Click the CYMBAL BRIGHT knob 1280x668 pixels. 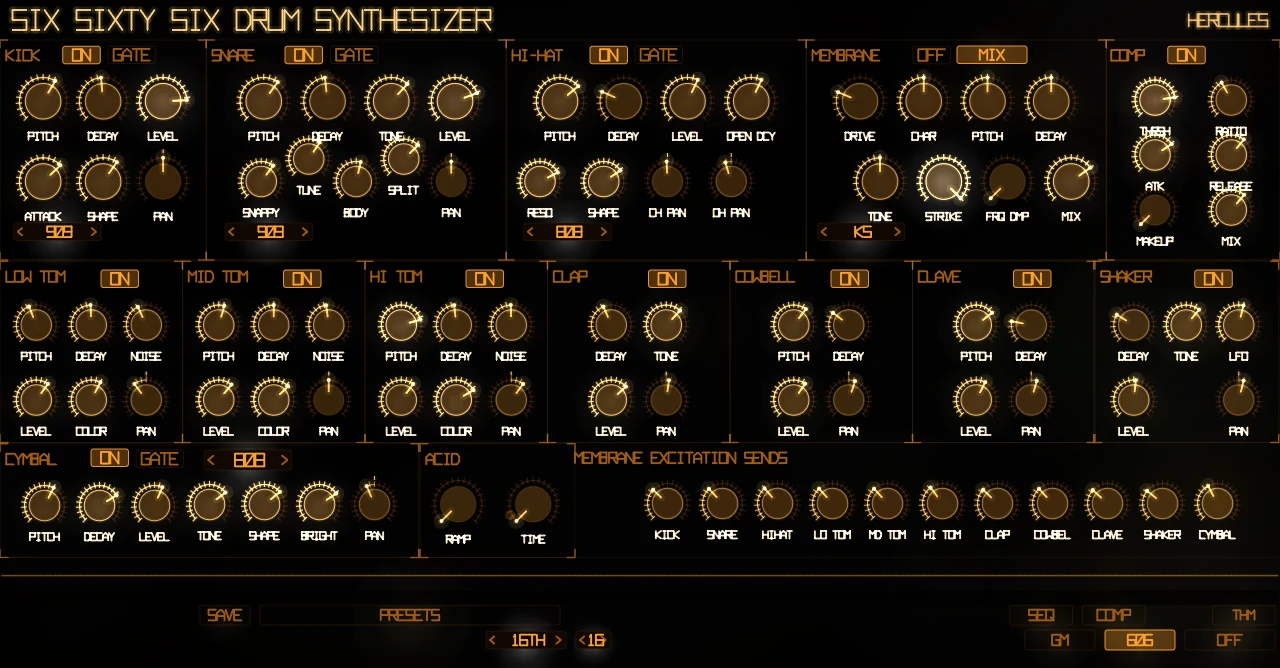point(319,504)
